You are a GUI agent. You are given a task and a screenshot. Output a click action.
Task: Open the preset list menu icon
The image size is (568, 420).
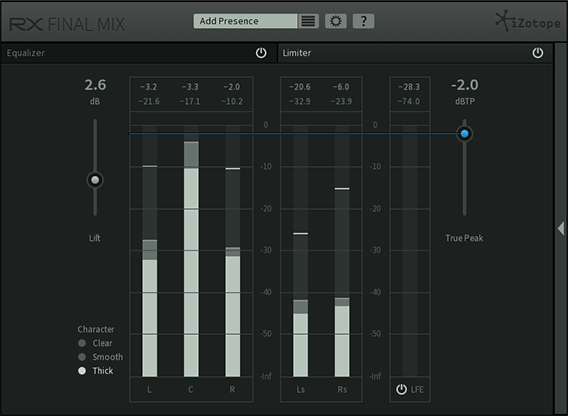click(308, 21)
